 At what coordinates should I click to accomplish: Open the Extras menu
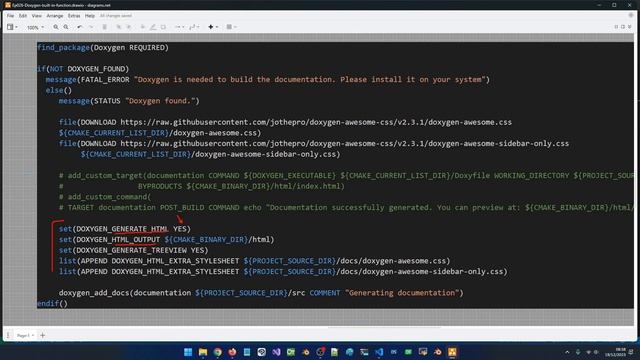point(74,16)
